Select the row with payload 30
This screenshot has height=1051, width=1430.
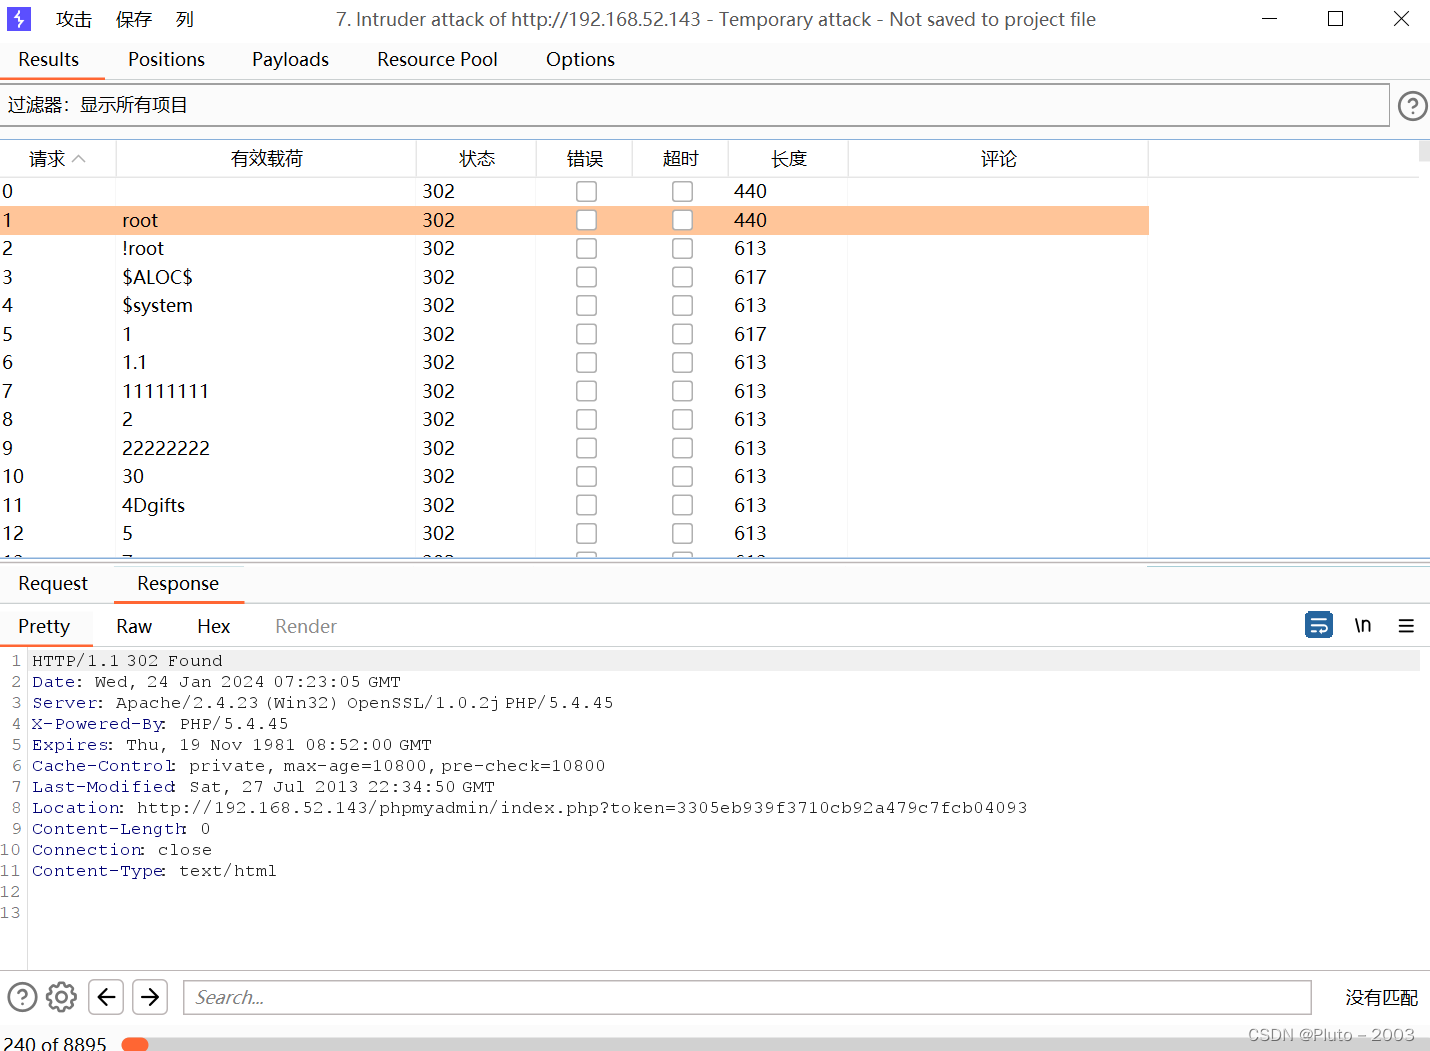[574, 476]
